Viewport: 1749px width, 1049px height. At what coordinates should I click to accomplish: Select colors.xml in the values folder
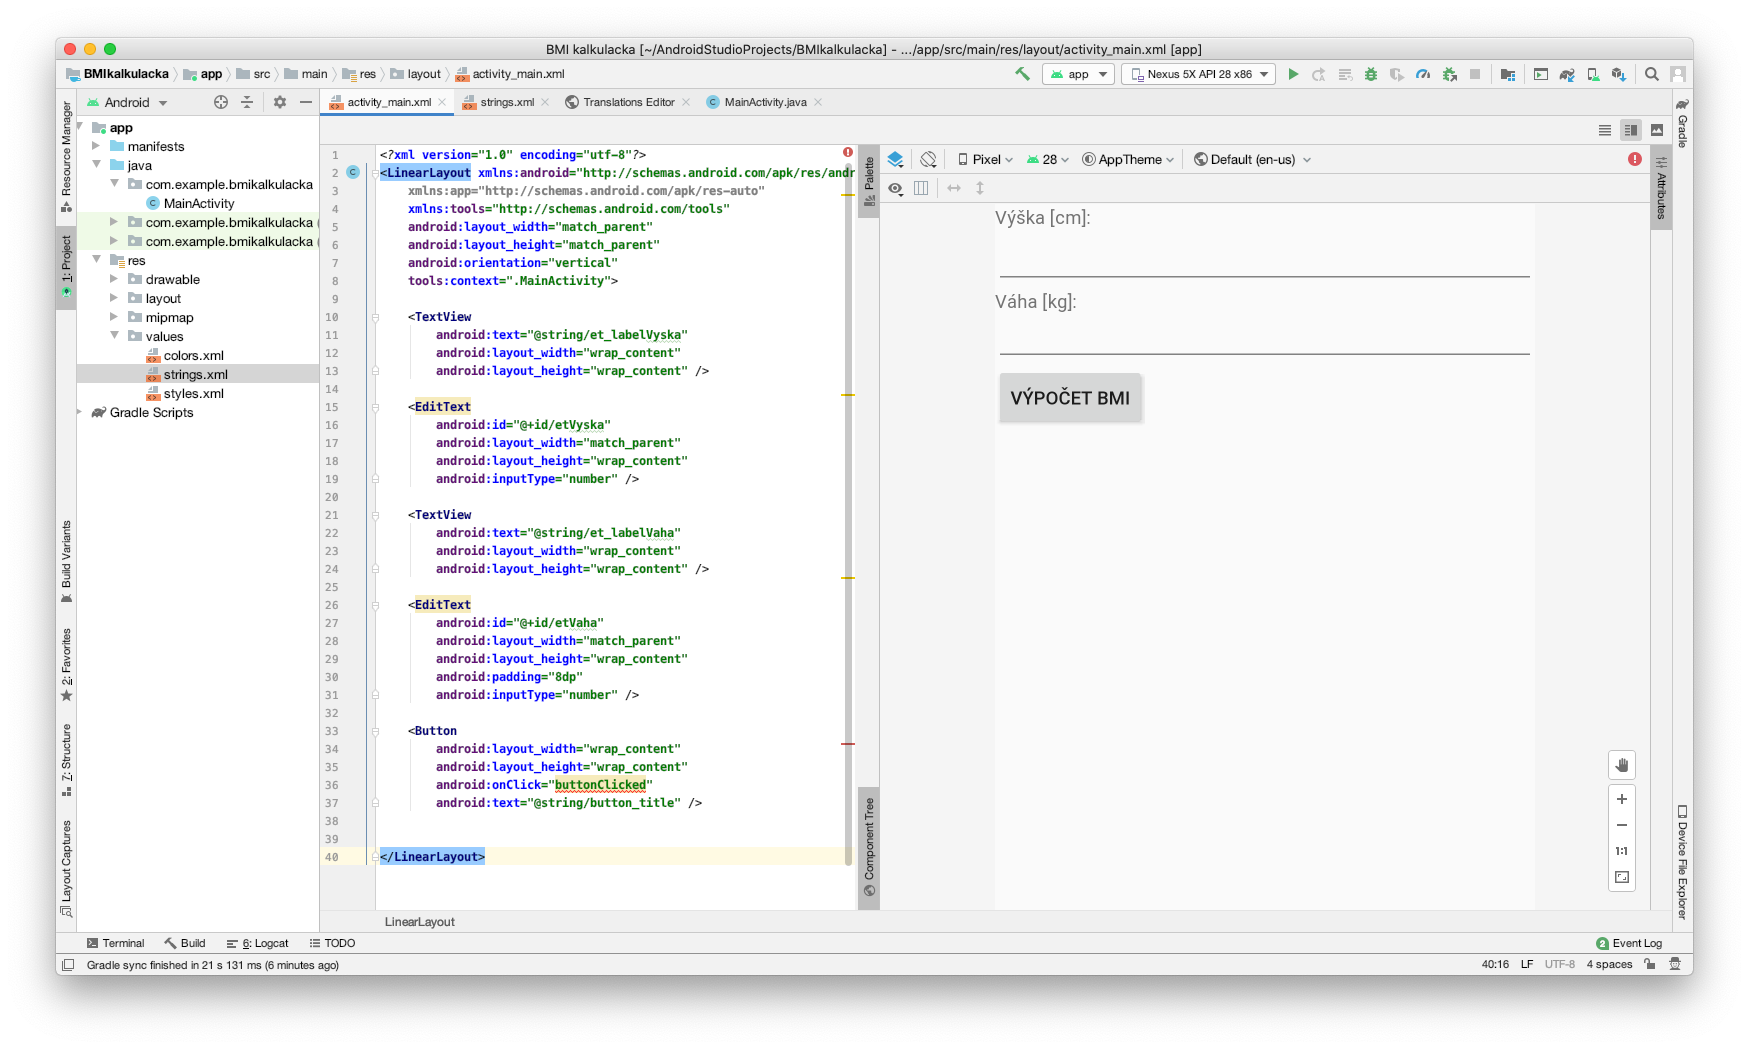[193, 355]
